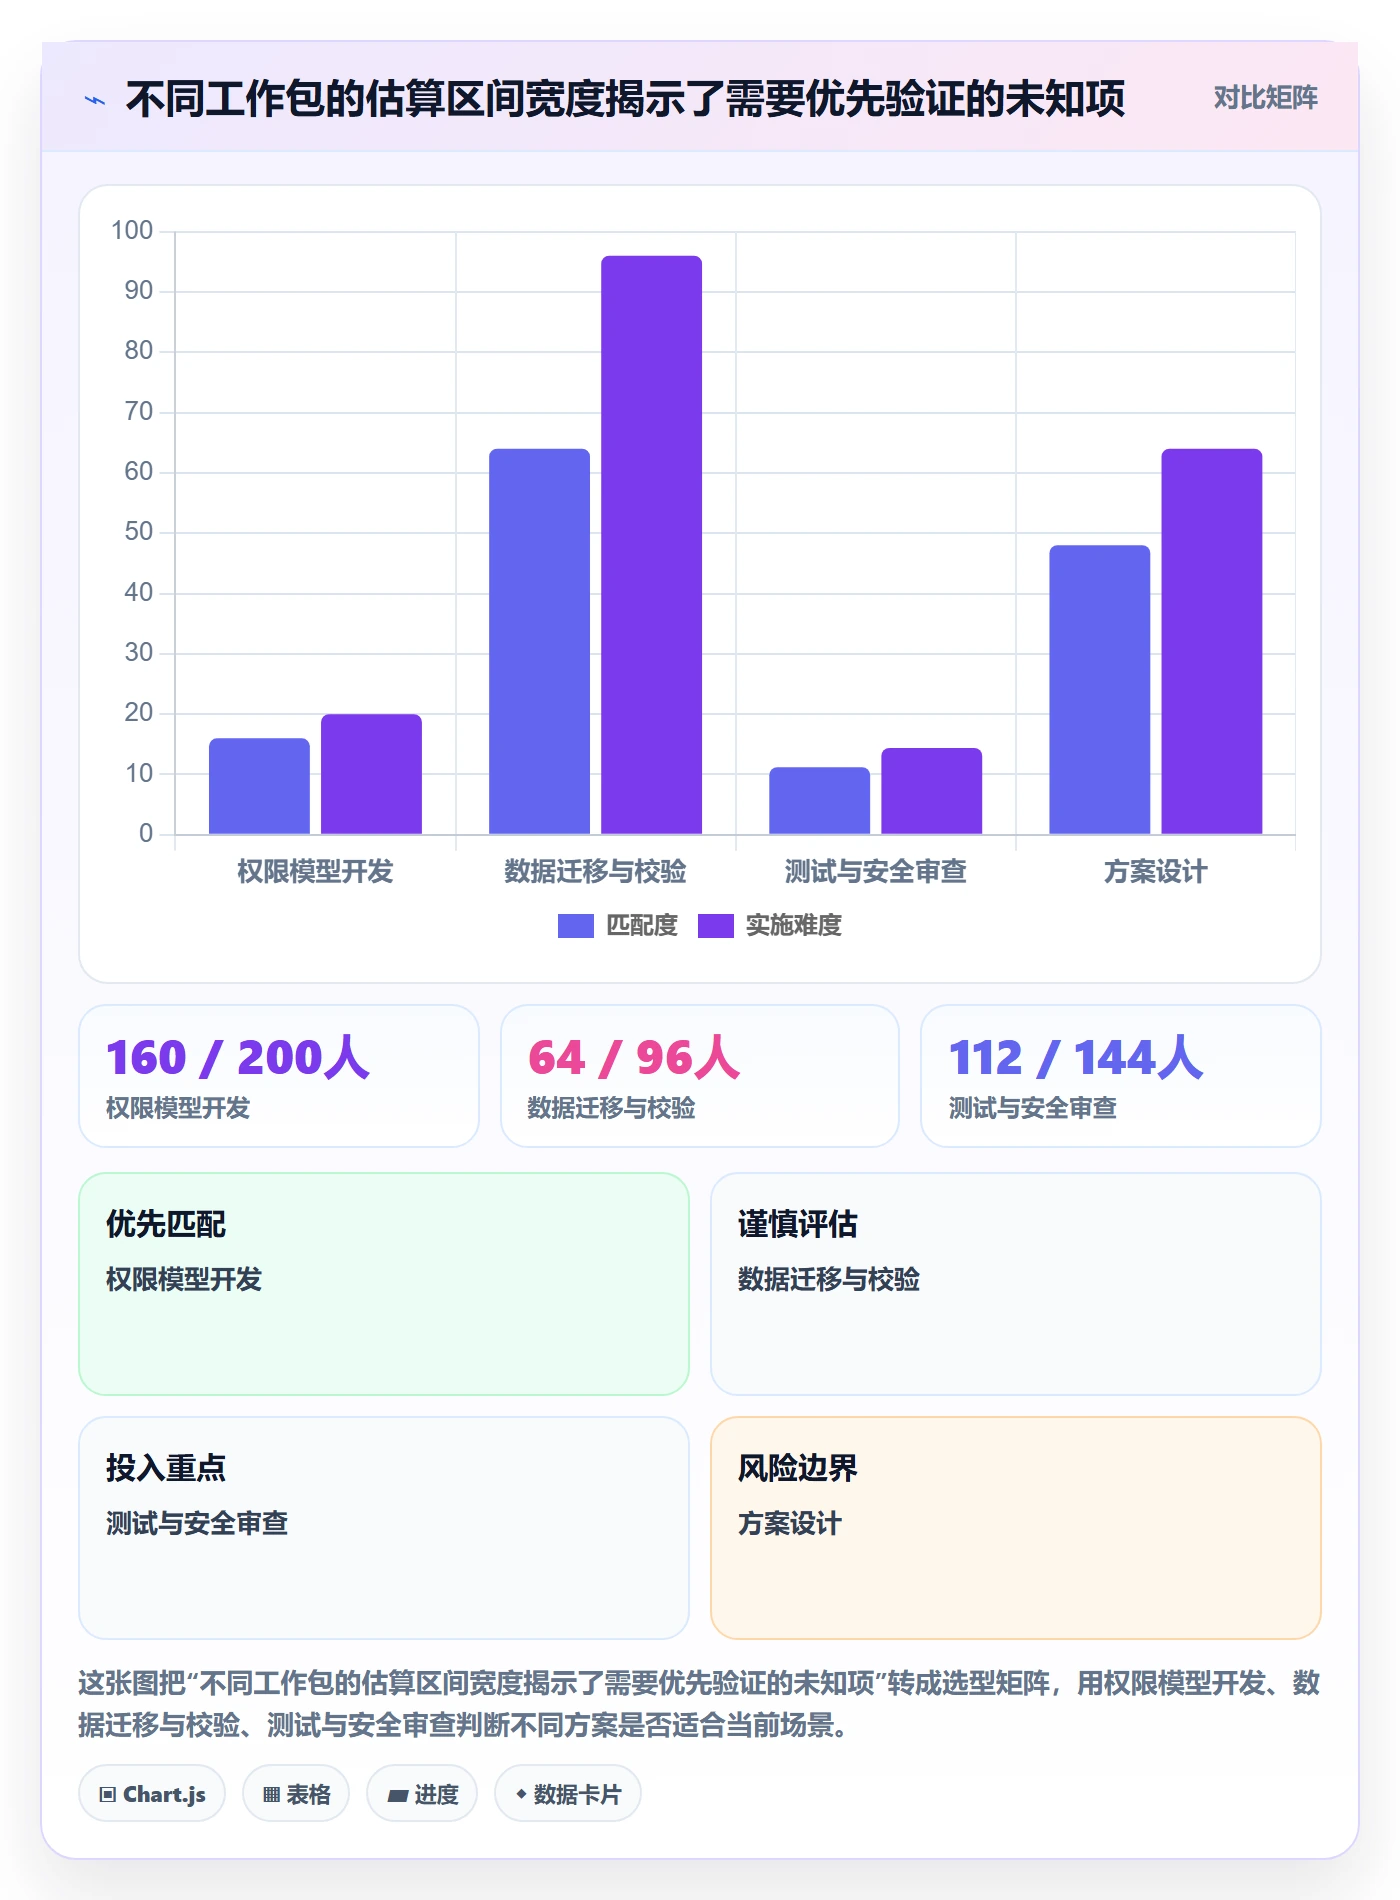The width and height of the screenshot is (1400, 1900).
Task: Click the 表格 tag chip
Action: [x=296, y=1794]
